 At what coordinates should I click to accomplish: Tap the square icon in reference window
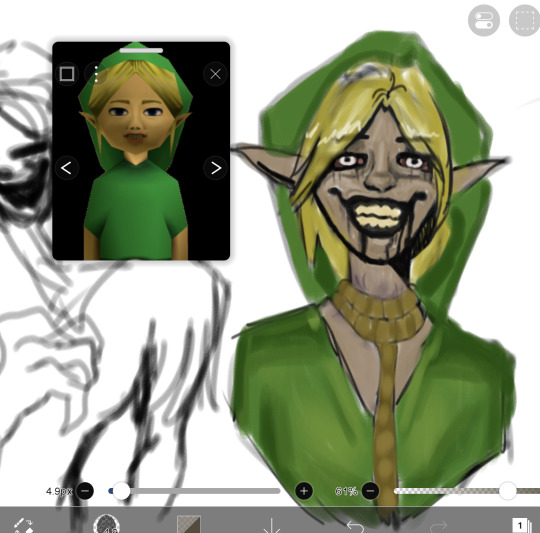click(67, 74)
